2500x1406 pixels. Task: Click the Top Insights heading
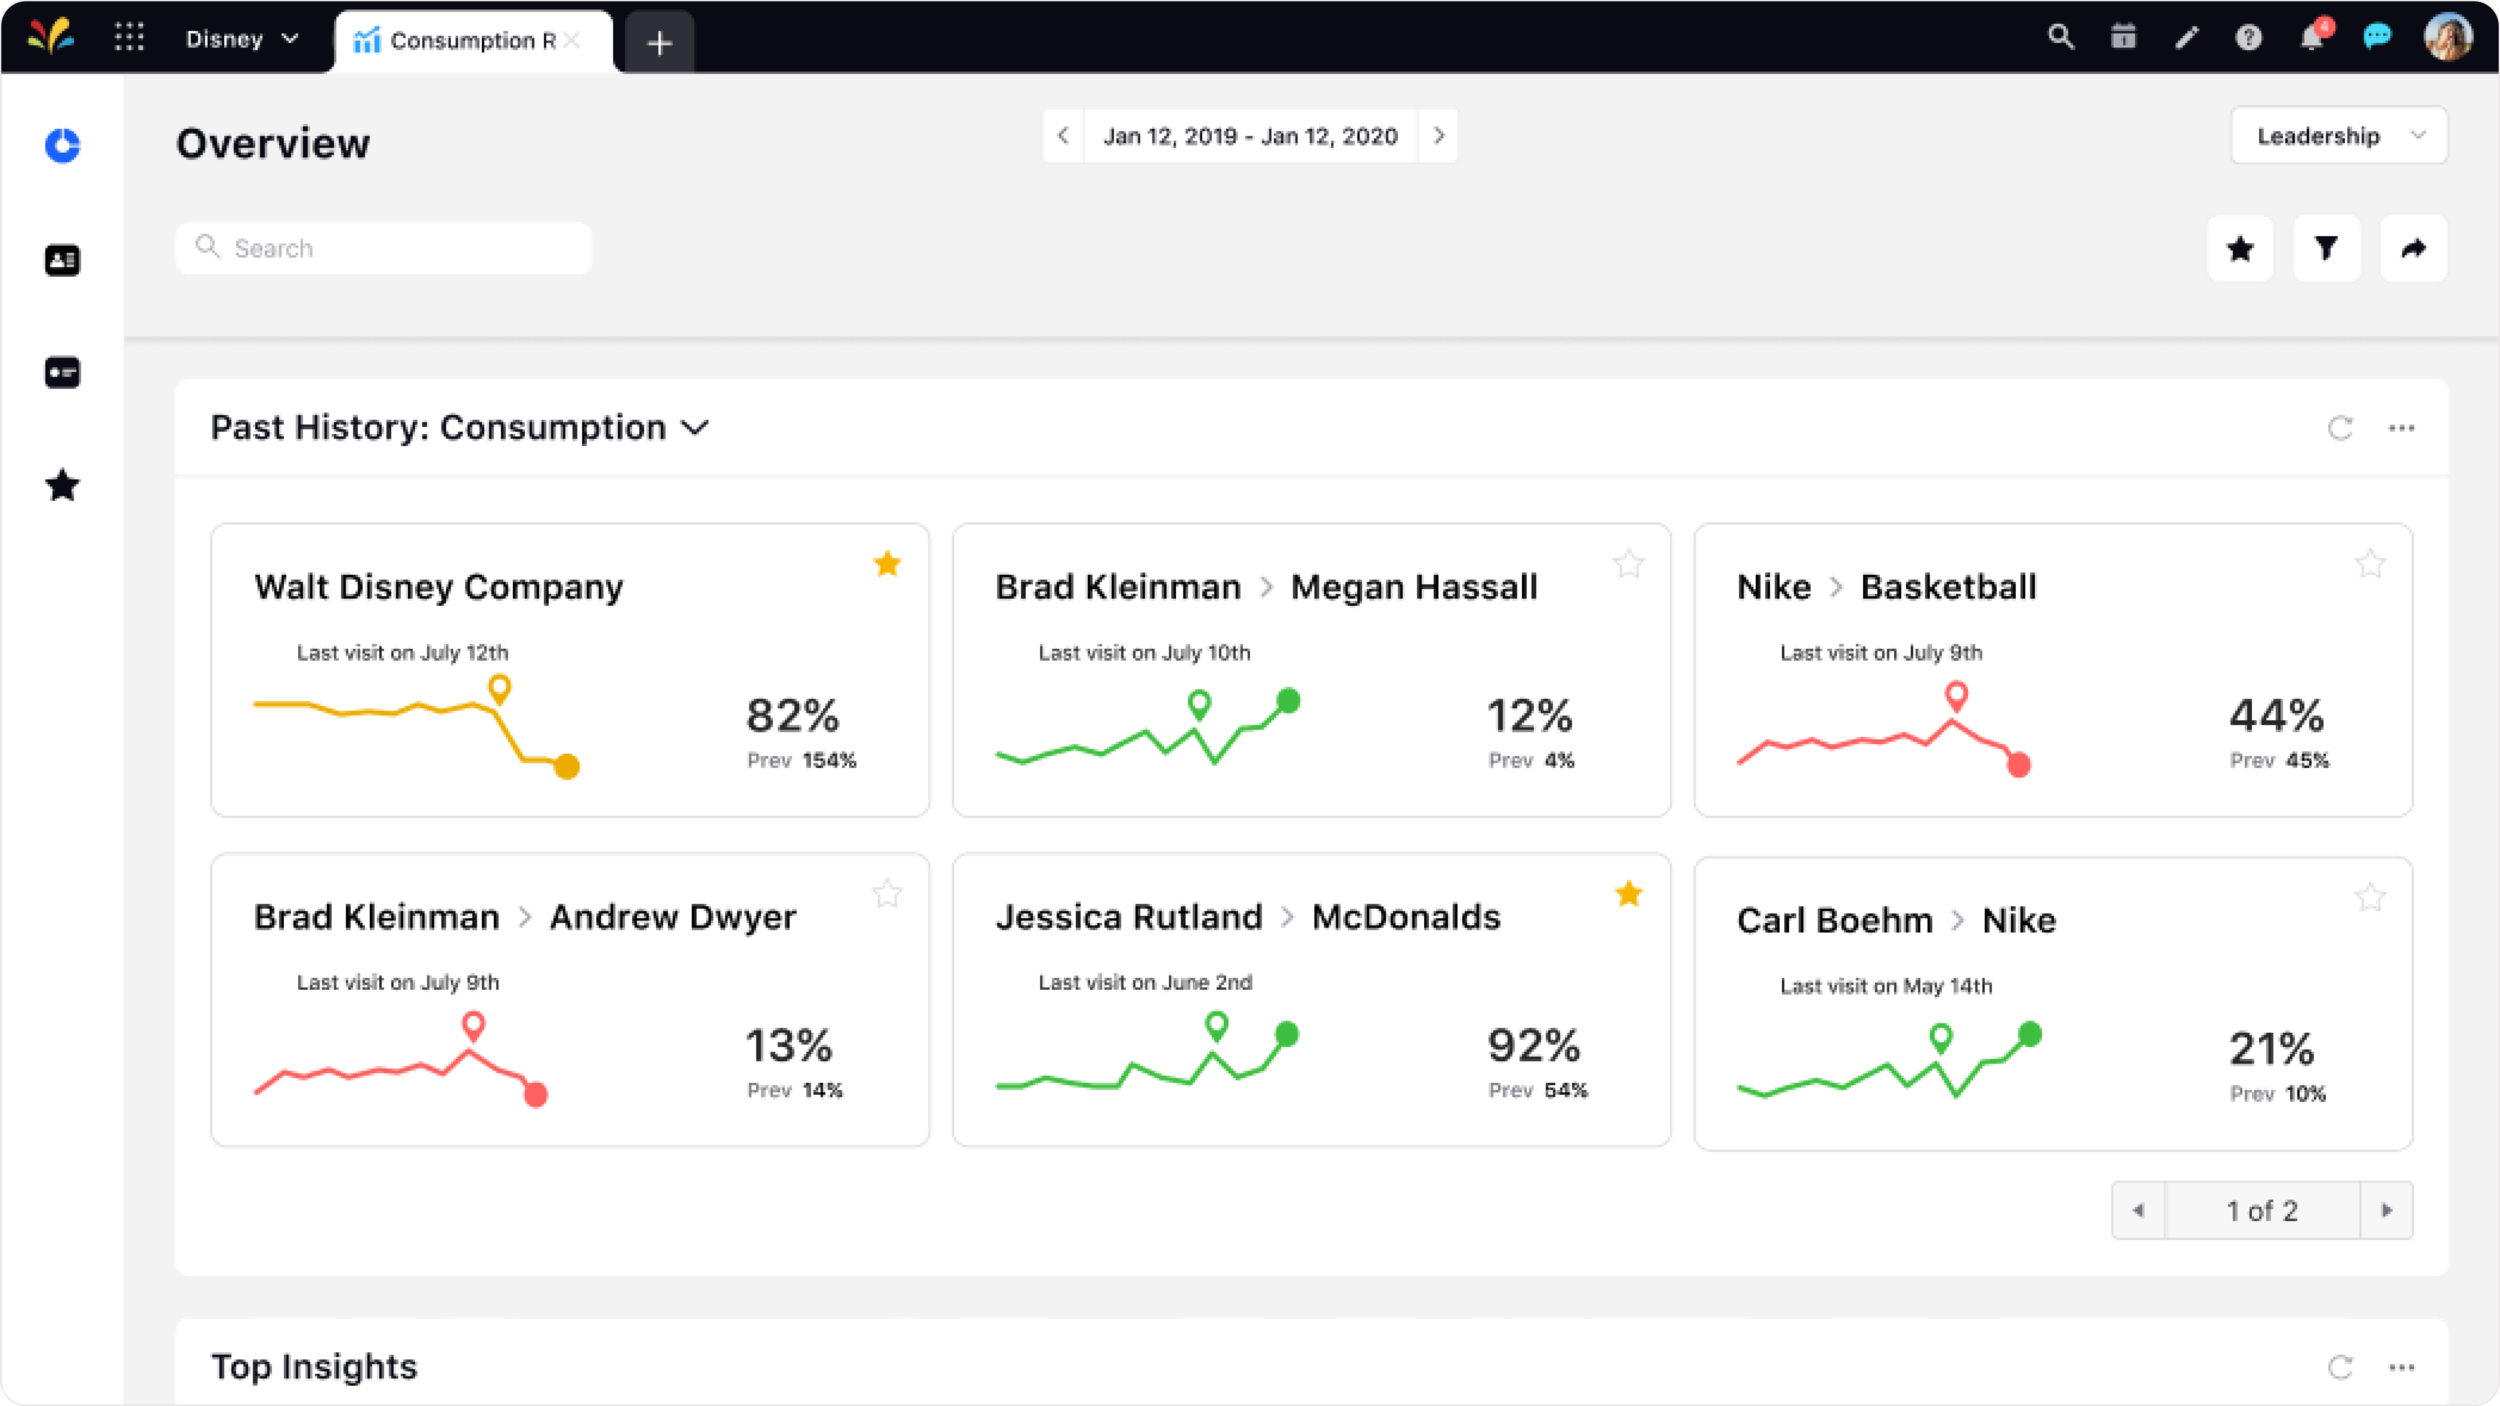[314, 1367]
